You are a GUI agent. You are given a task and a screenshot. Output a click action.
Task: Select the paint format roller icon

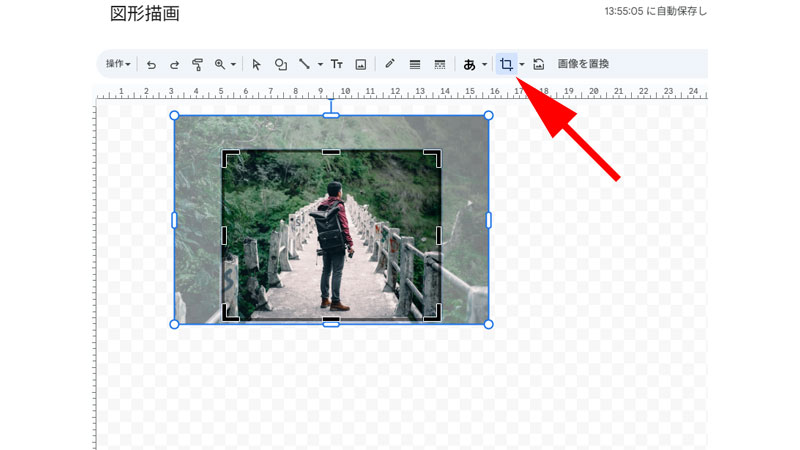pos(197,64)
